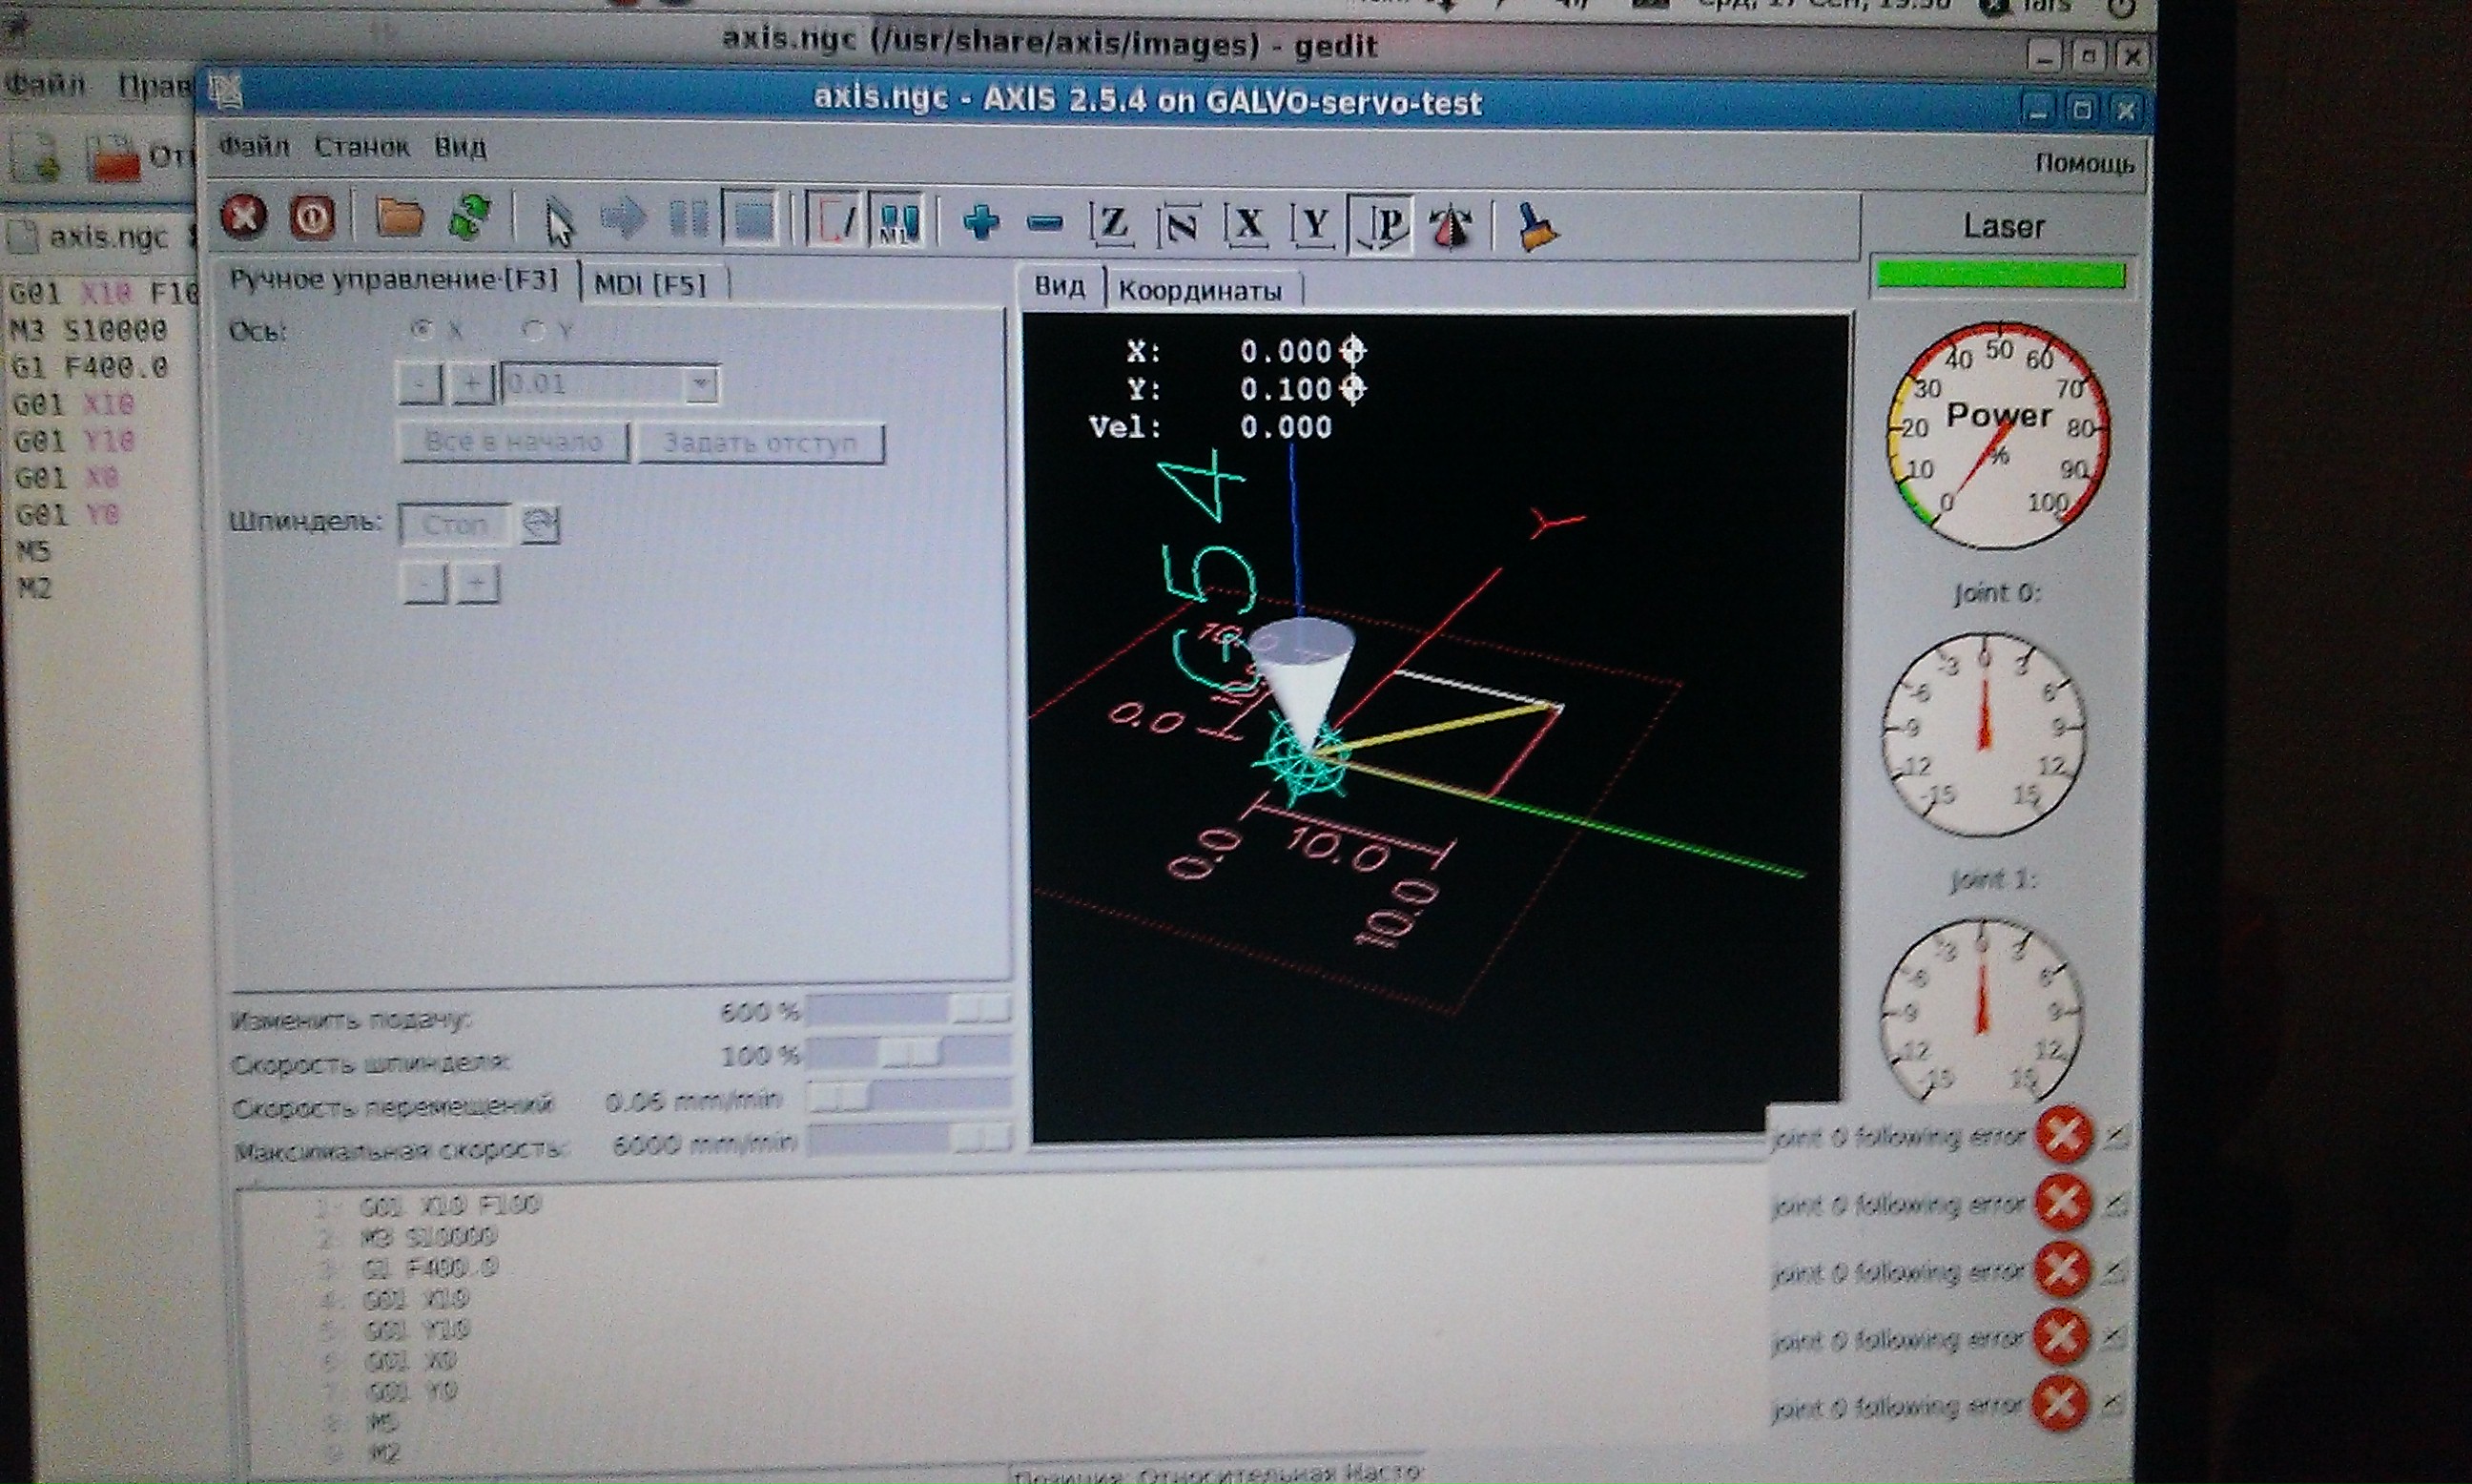Toggle machine power button

(x=312, y=216)
